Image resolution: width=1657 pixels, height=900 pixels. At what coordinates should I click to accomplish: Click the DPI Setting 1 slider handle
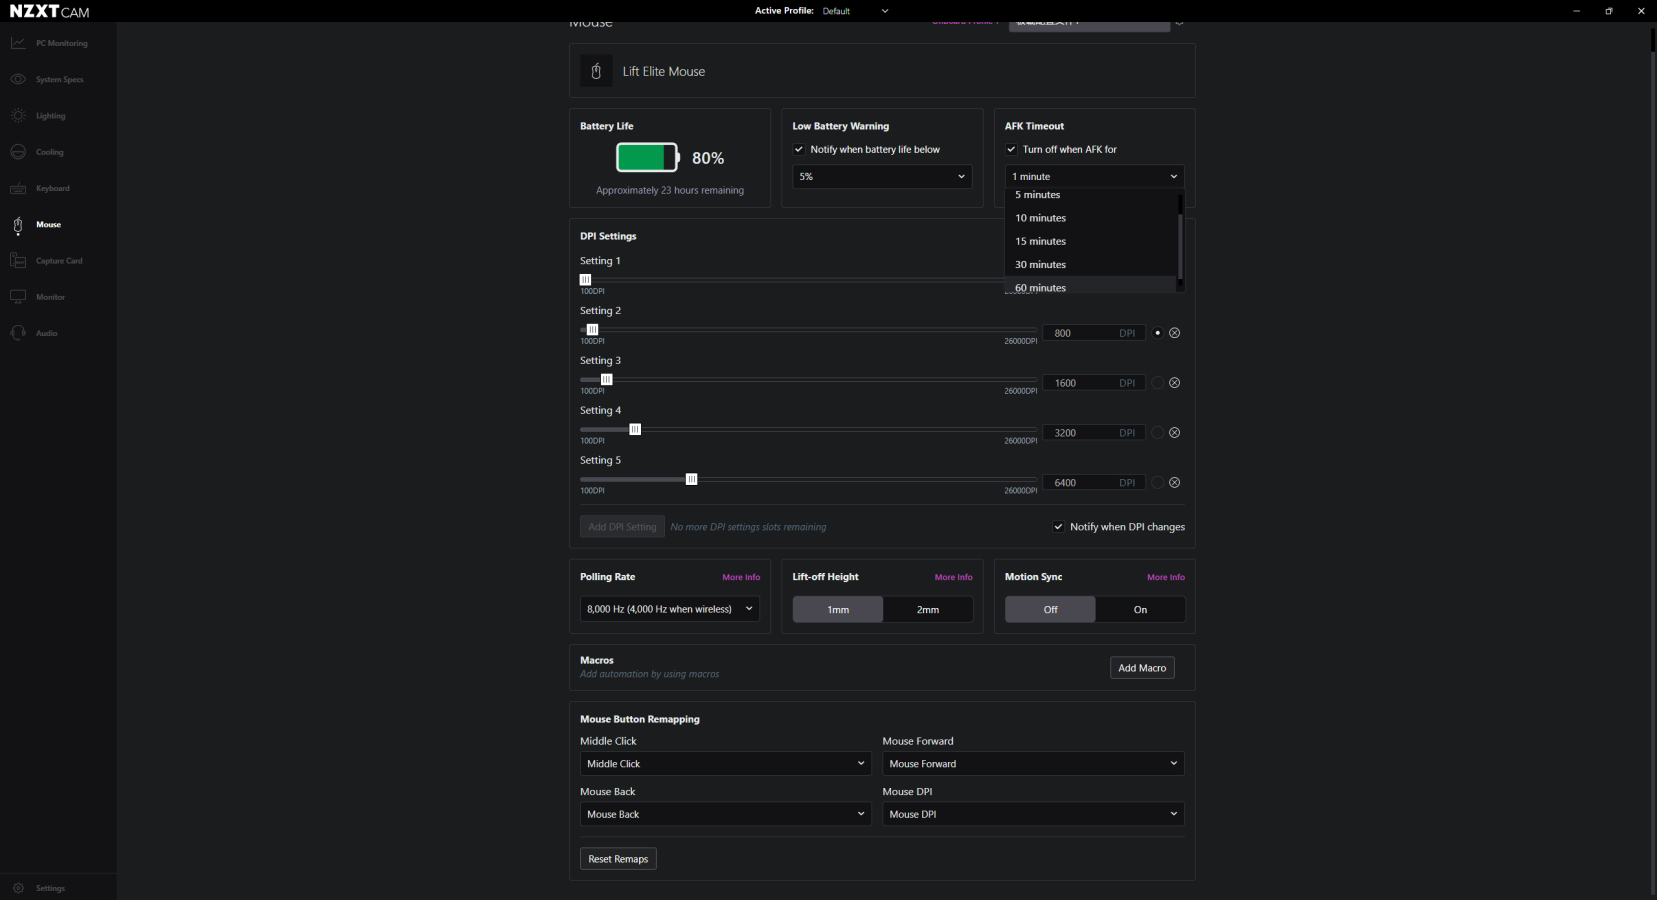click(585, 280)
